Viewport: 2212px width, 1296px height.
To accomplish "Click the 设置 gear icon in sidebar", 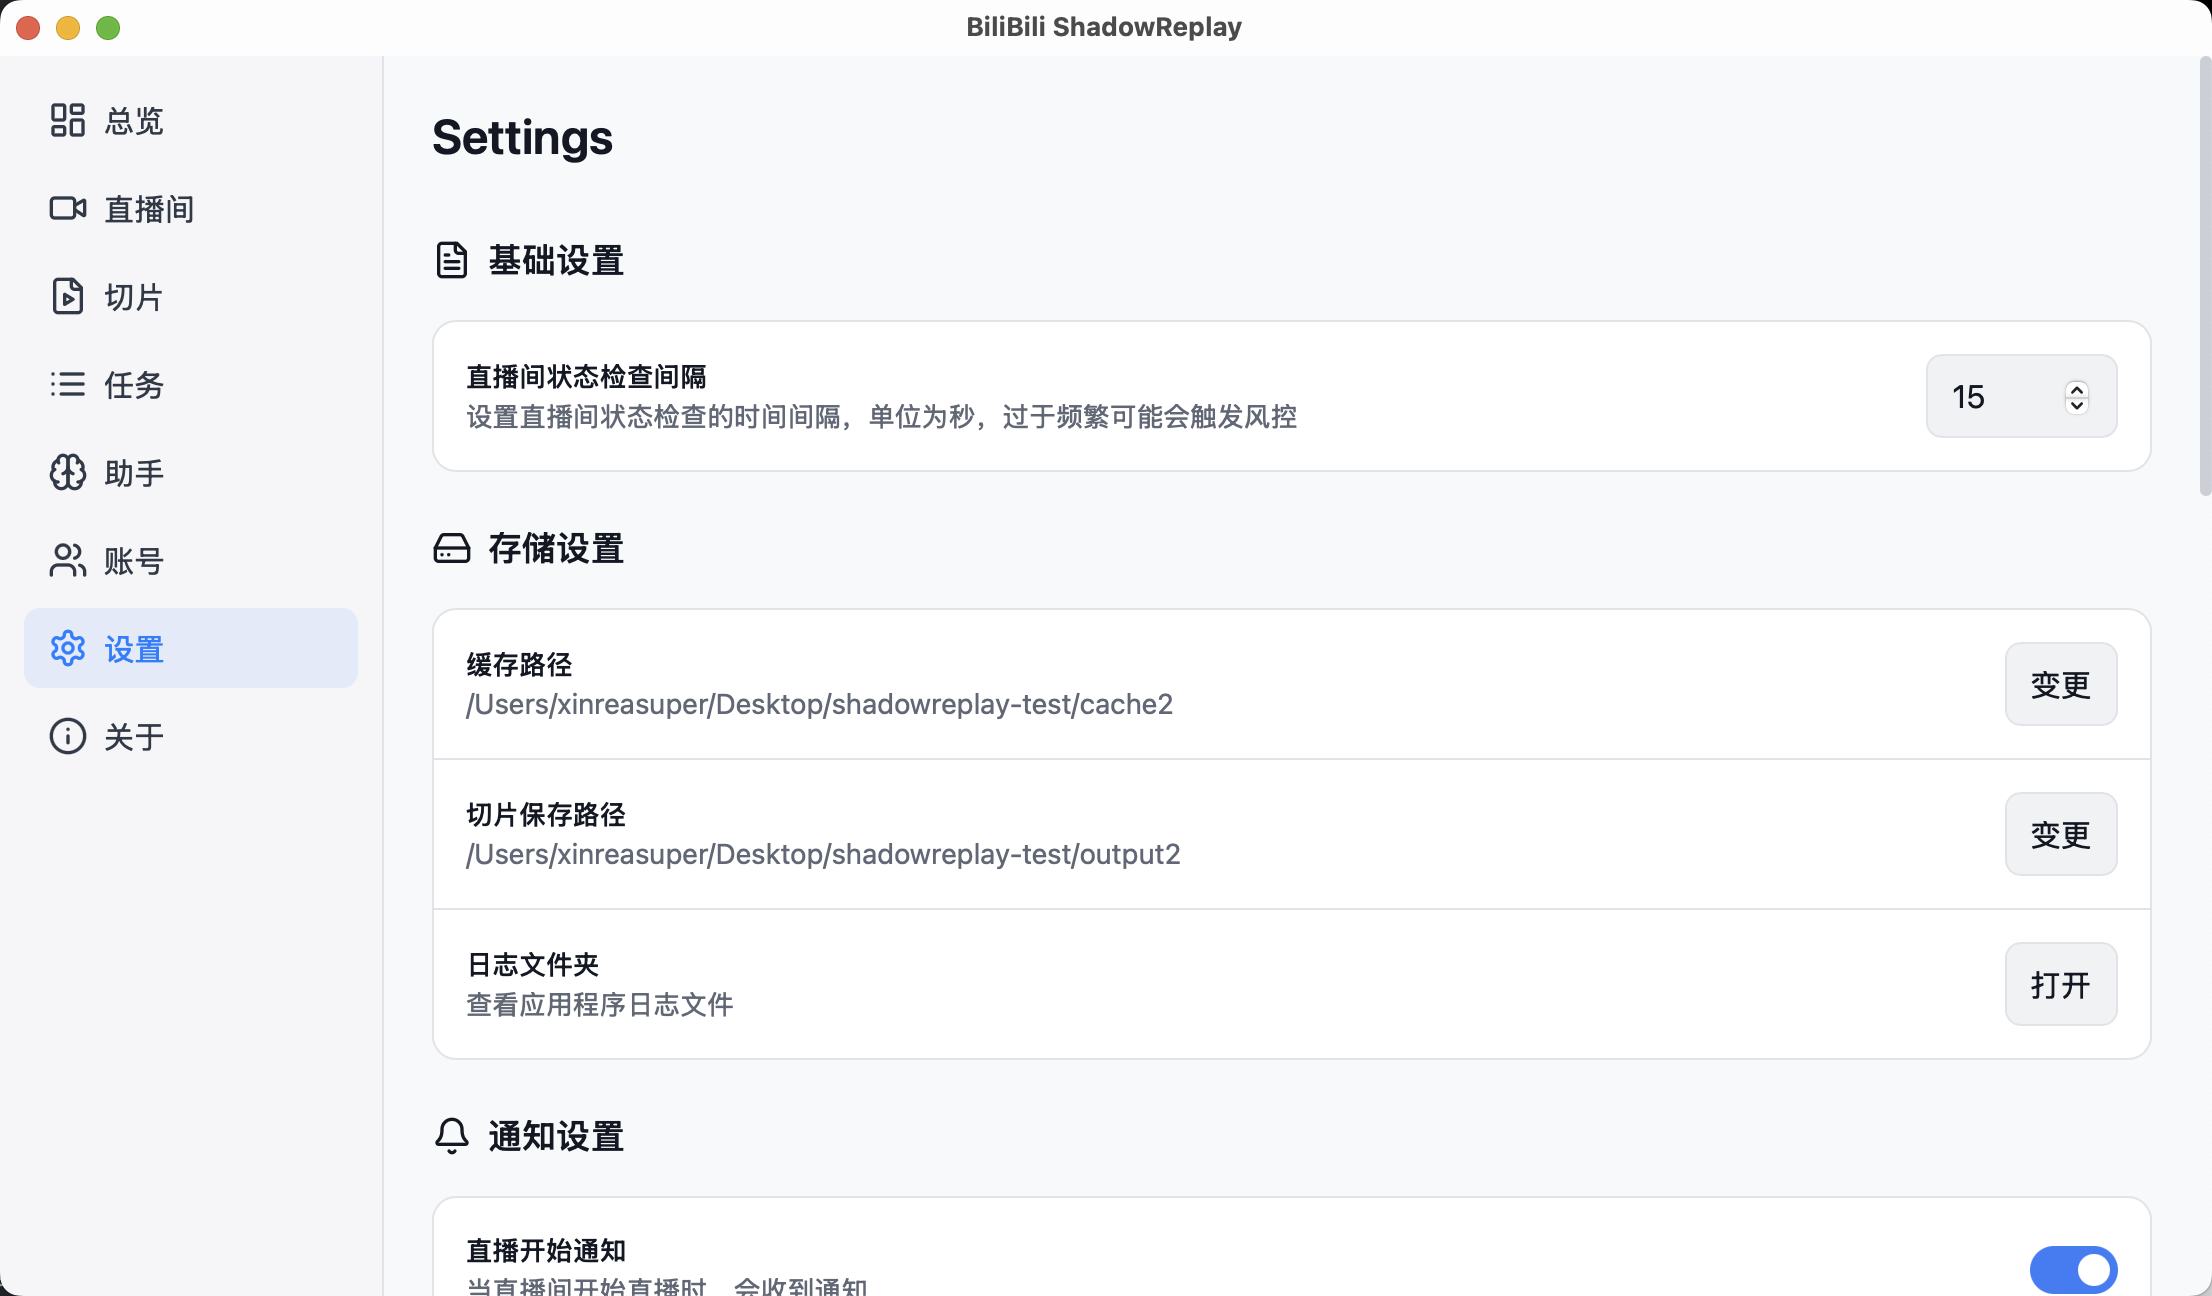I will point(67,648).
